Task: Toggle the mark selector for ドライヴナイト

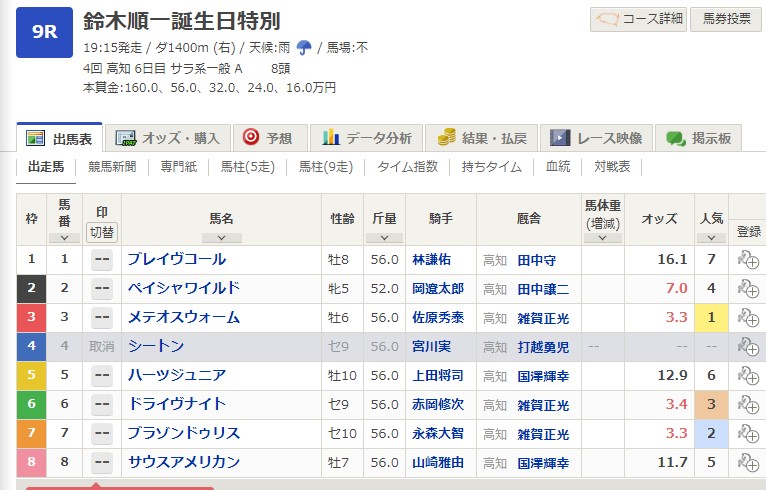Action: point(102,405)
